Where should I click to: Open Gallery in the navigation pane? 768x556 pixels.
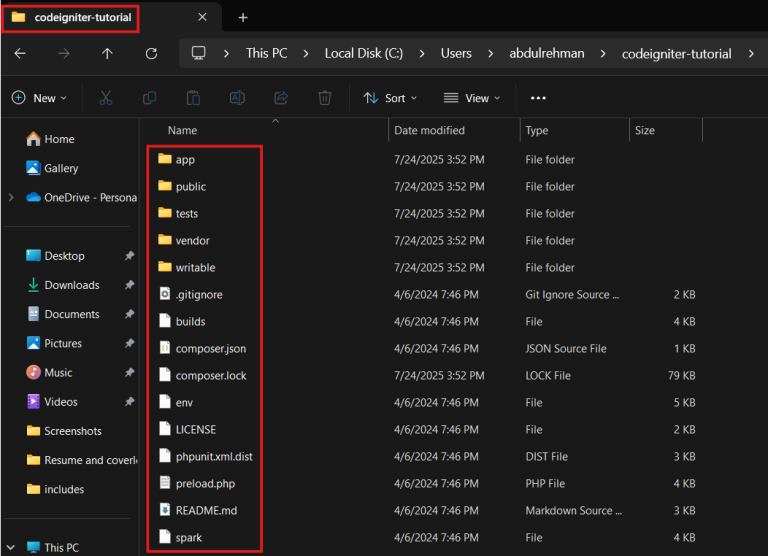click(x=52, y=168)
